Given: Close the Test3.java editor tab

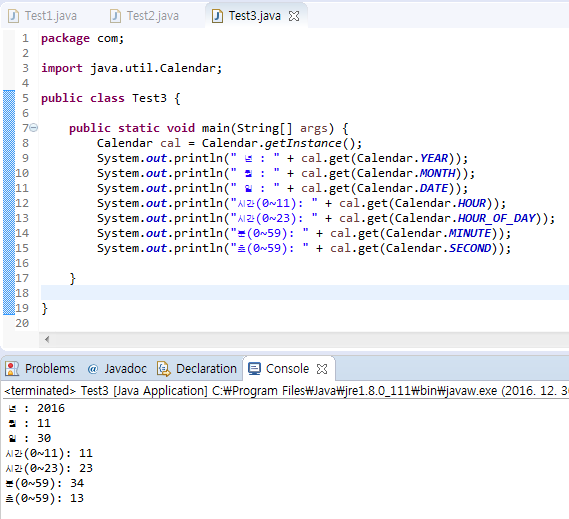Looking at the screenshot, I should (294, 16).
